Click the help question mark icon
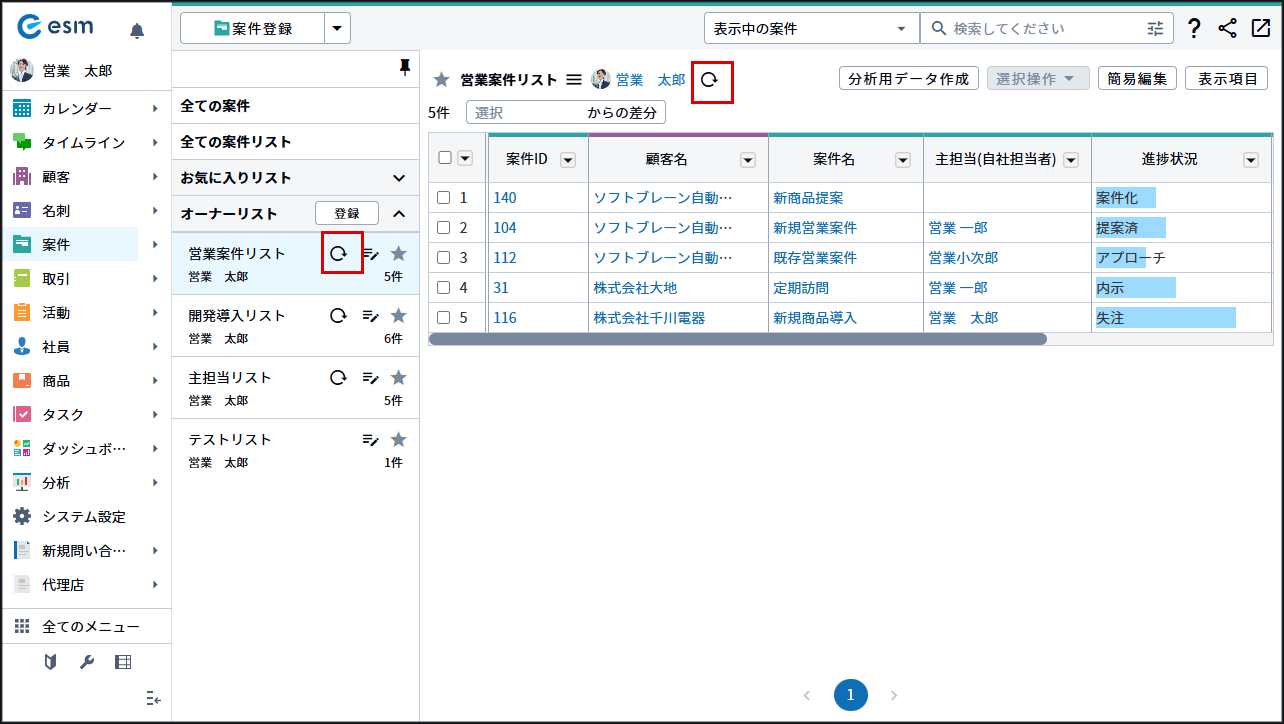This screenshot has height=724, width=1284. click(1194, 29)
